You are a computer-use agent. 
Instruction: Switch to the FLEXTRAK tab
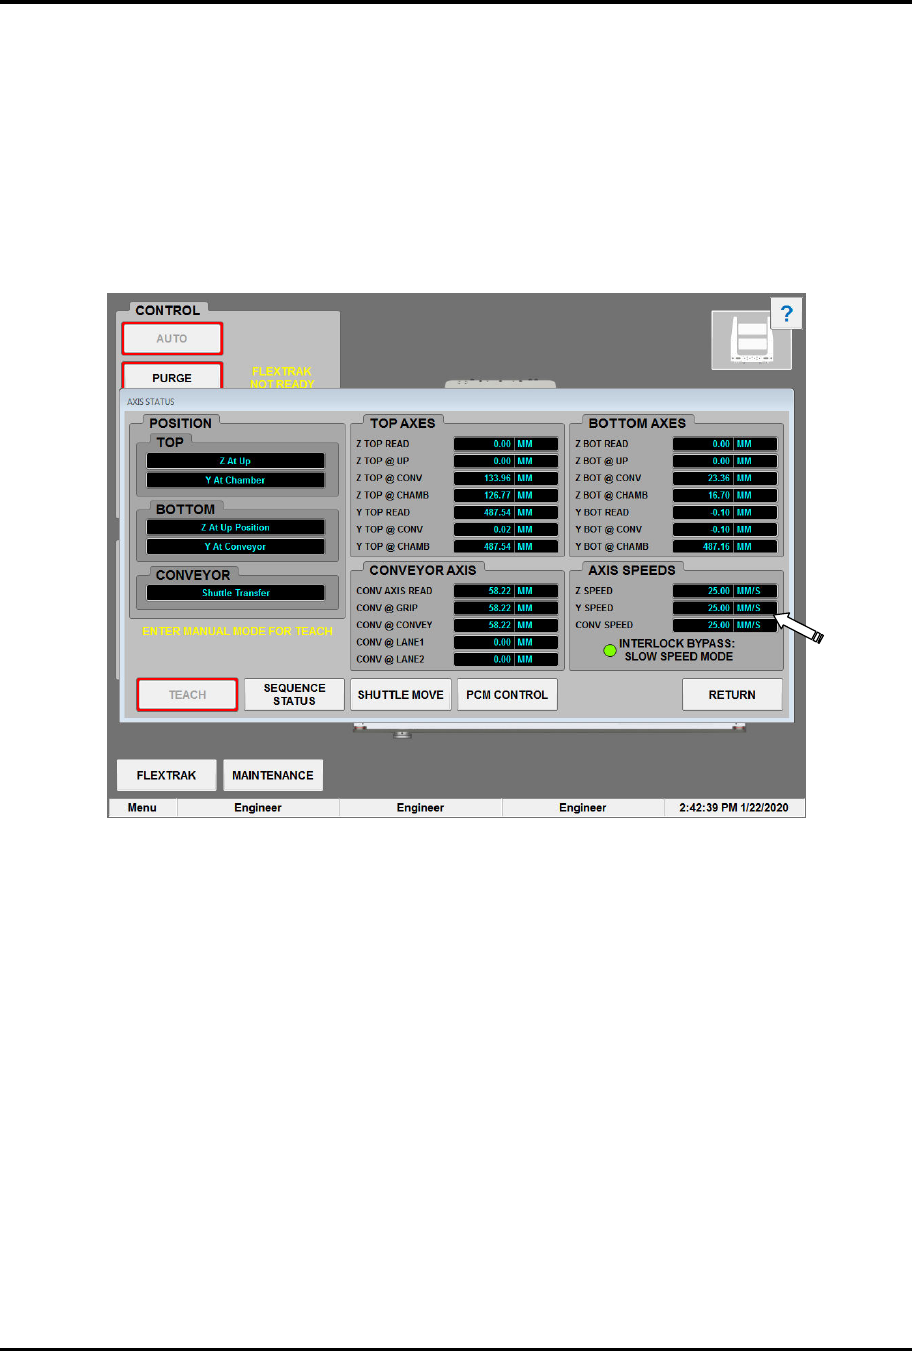click(x=167, y=775)
